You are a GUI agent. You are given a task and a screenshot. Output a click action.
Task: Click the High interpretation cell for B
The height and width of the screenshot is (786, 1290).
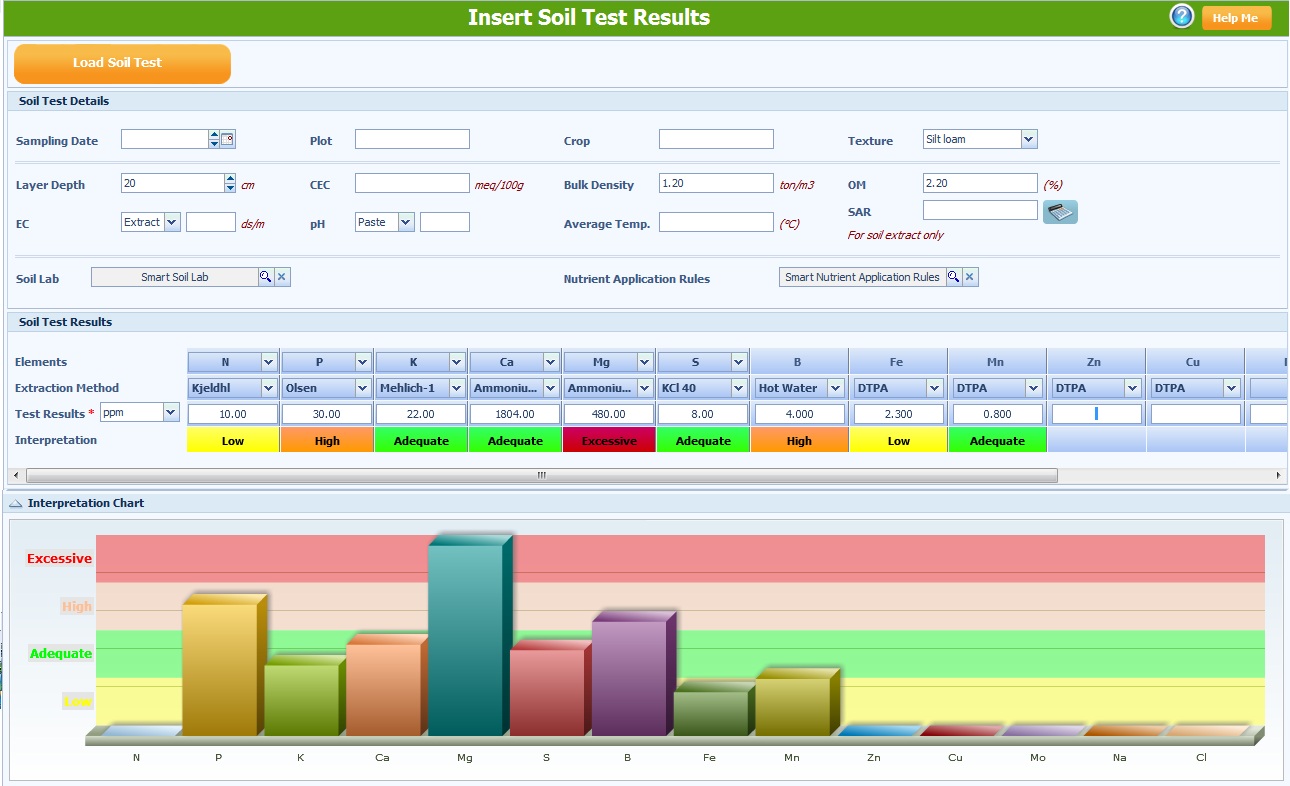(799, 440)
